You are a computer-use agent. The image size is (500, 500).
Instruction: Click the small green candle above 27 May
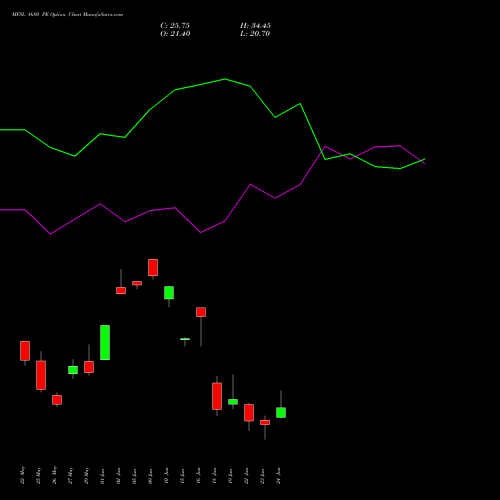pos(73,370)
